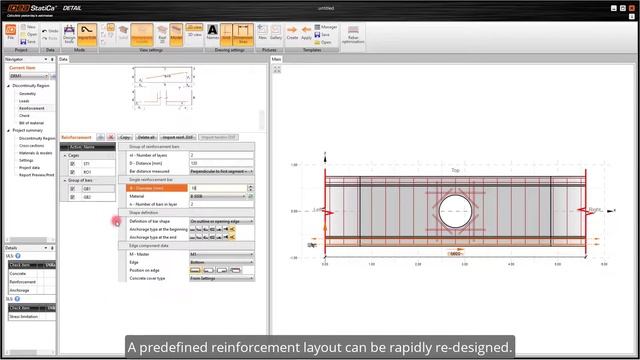The width and height of the screenshot is (640, 360).
Task: Increase the diameter with the stepper arrow
Action: [x=251, y=187]
